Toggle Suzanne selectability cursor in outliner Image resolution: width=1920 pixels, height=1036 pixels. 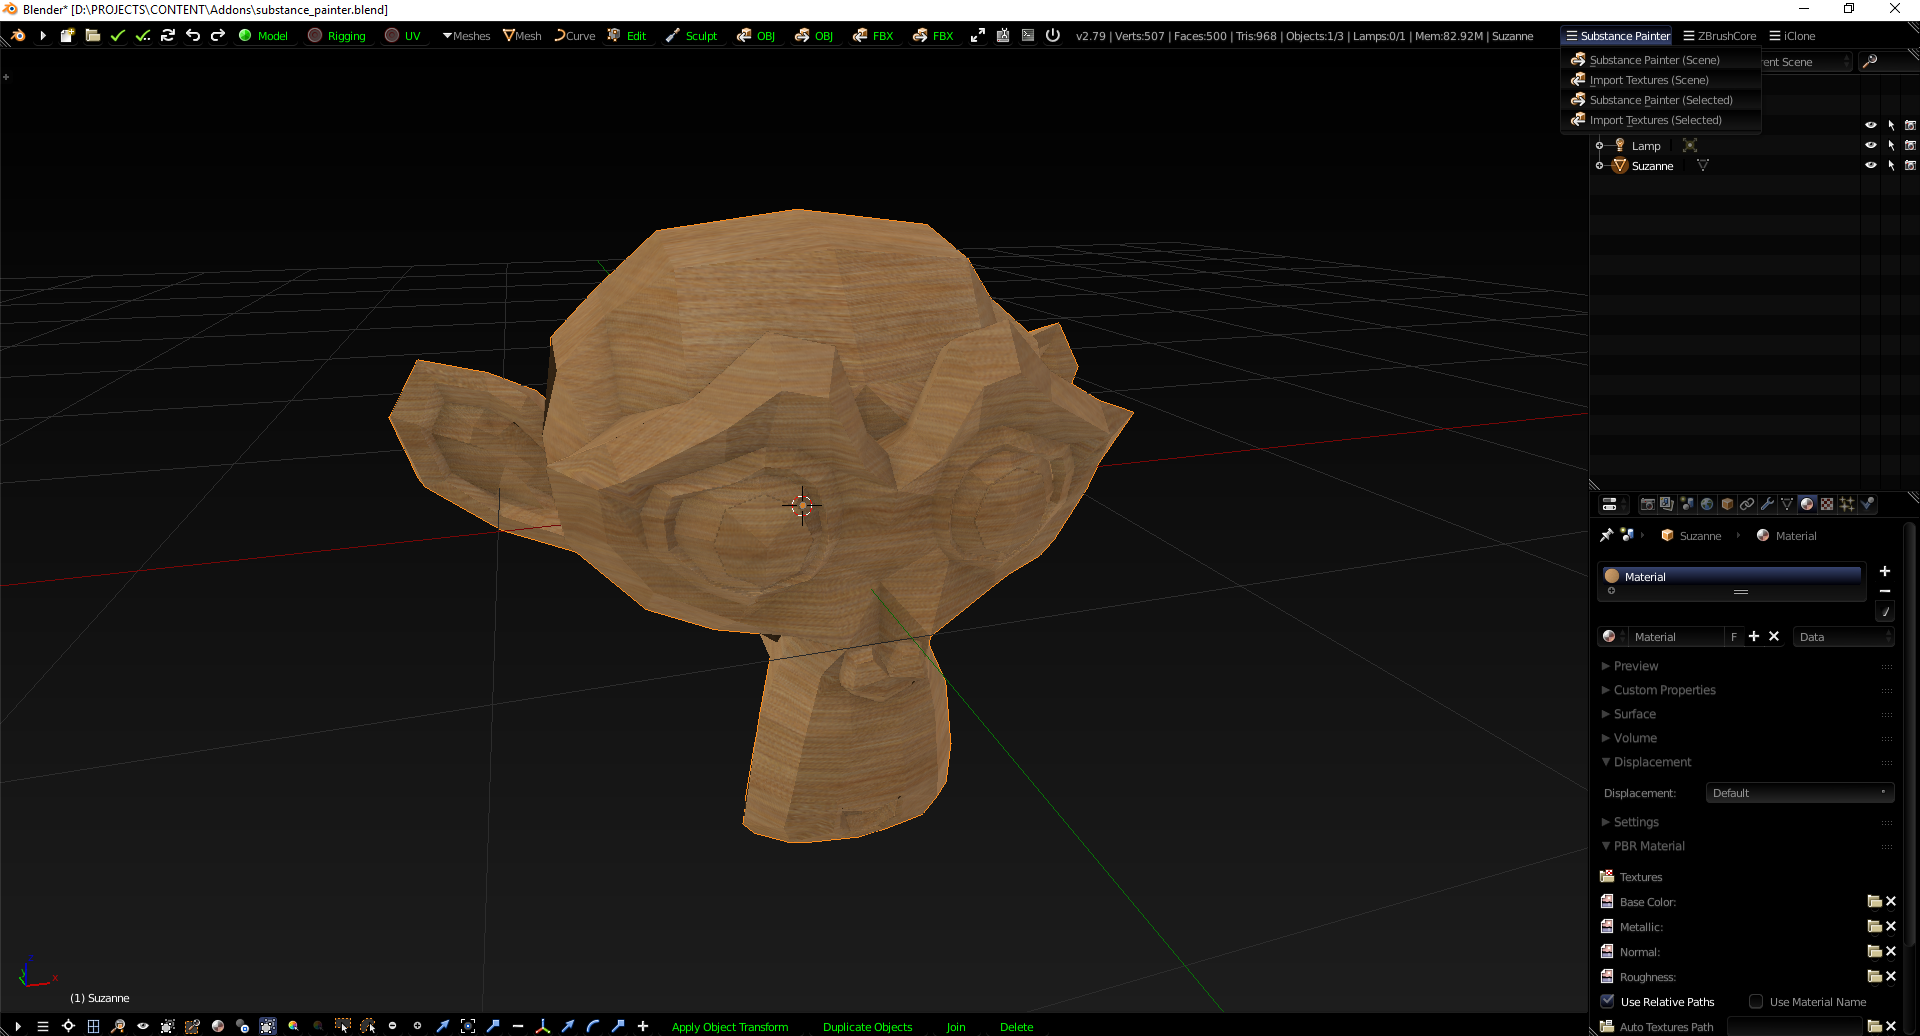tap(1891, 165)
